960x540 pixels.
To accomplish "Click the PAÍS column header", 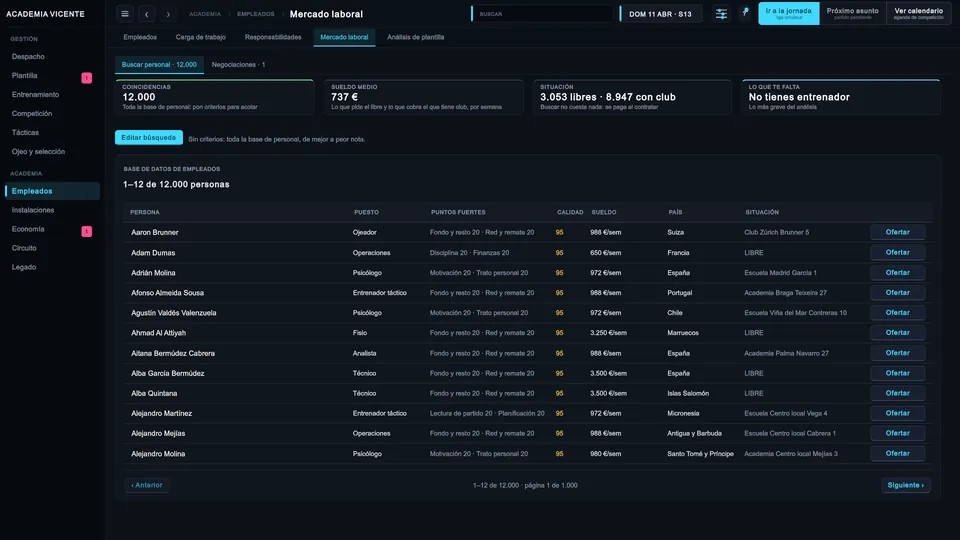I will (x=675, y=212).
